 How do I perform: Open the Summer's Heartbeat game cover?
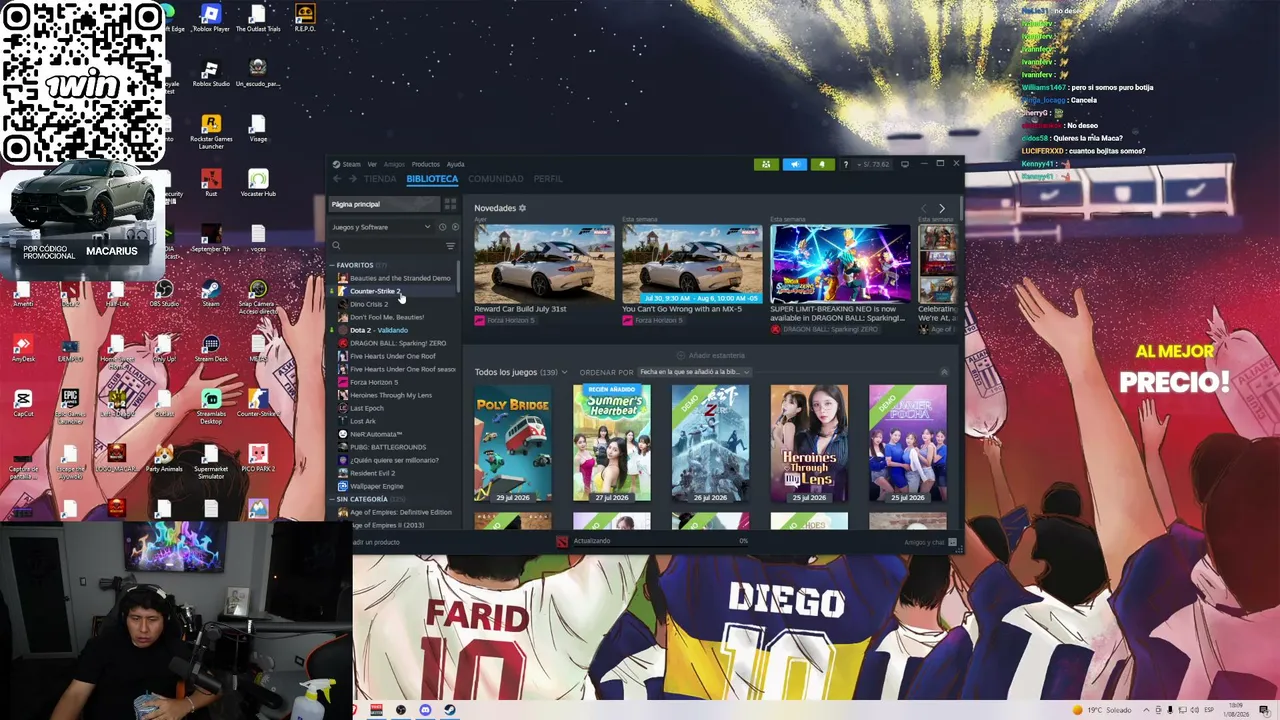click(611, 443)
